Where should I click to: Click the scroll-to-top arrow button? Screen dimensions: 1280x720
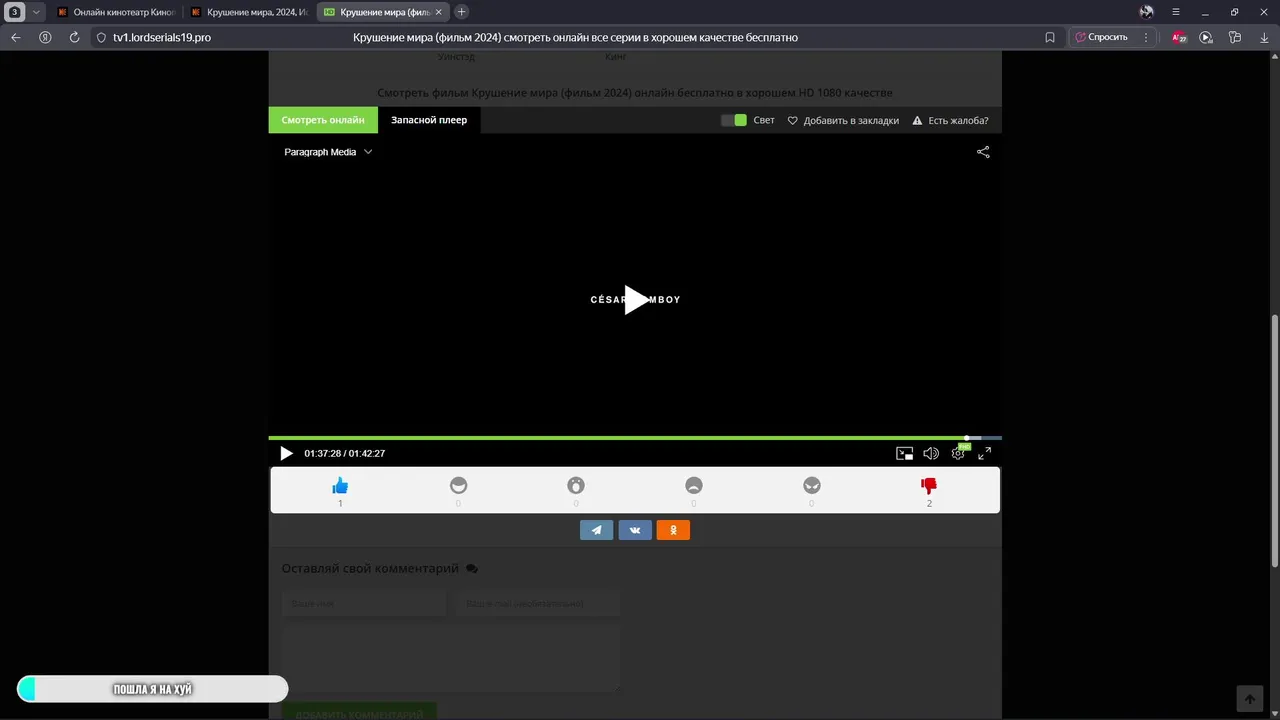(x=1248, y=698)
